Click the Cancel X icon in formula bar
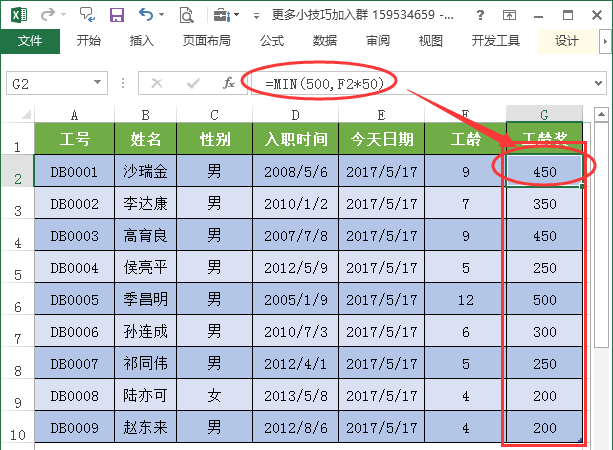Screen dimensions: 613x450 tap(157, 84)
